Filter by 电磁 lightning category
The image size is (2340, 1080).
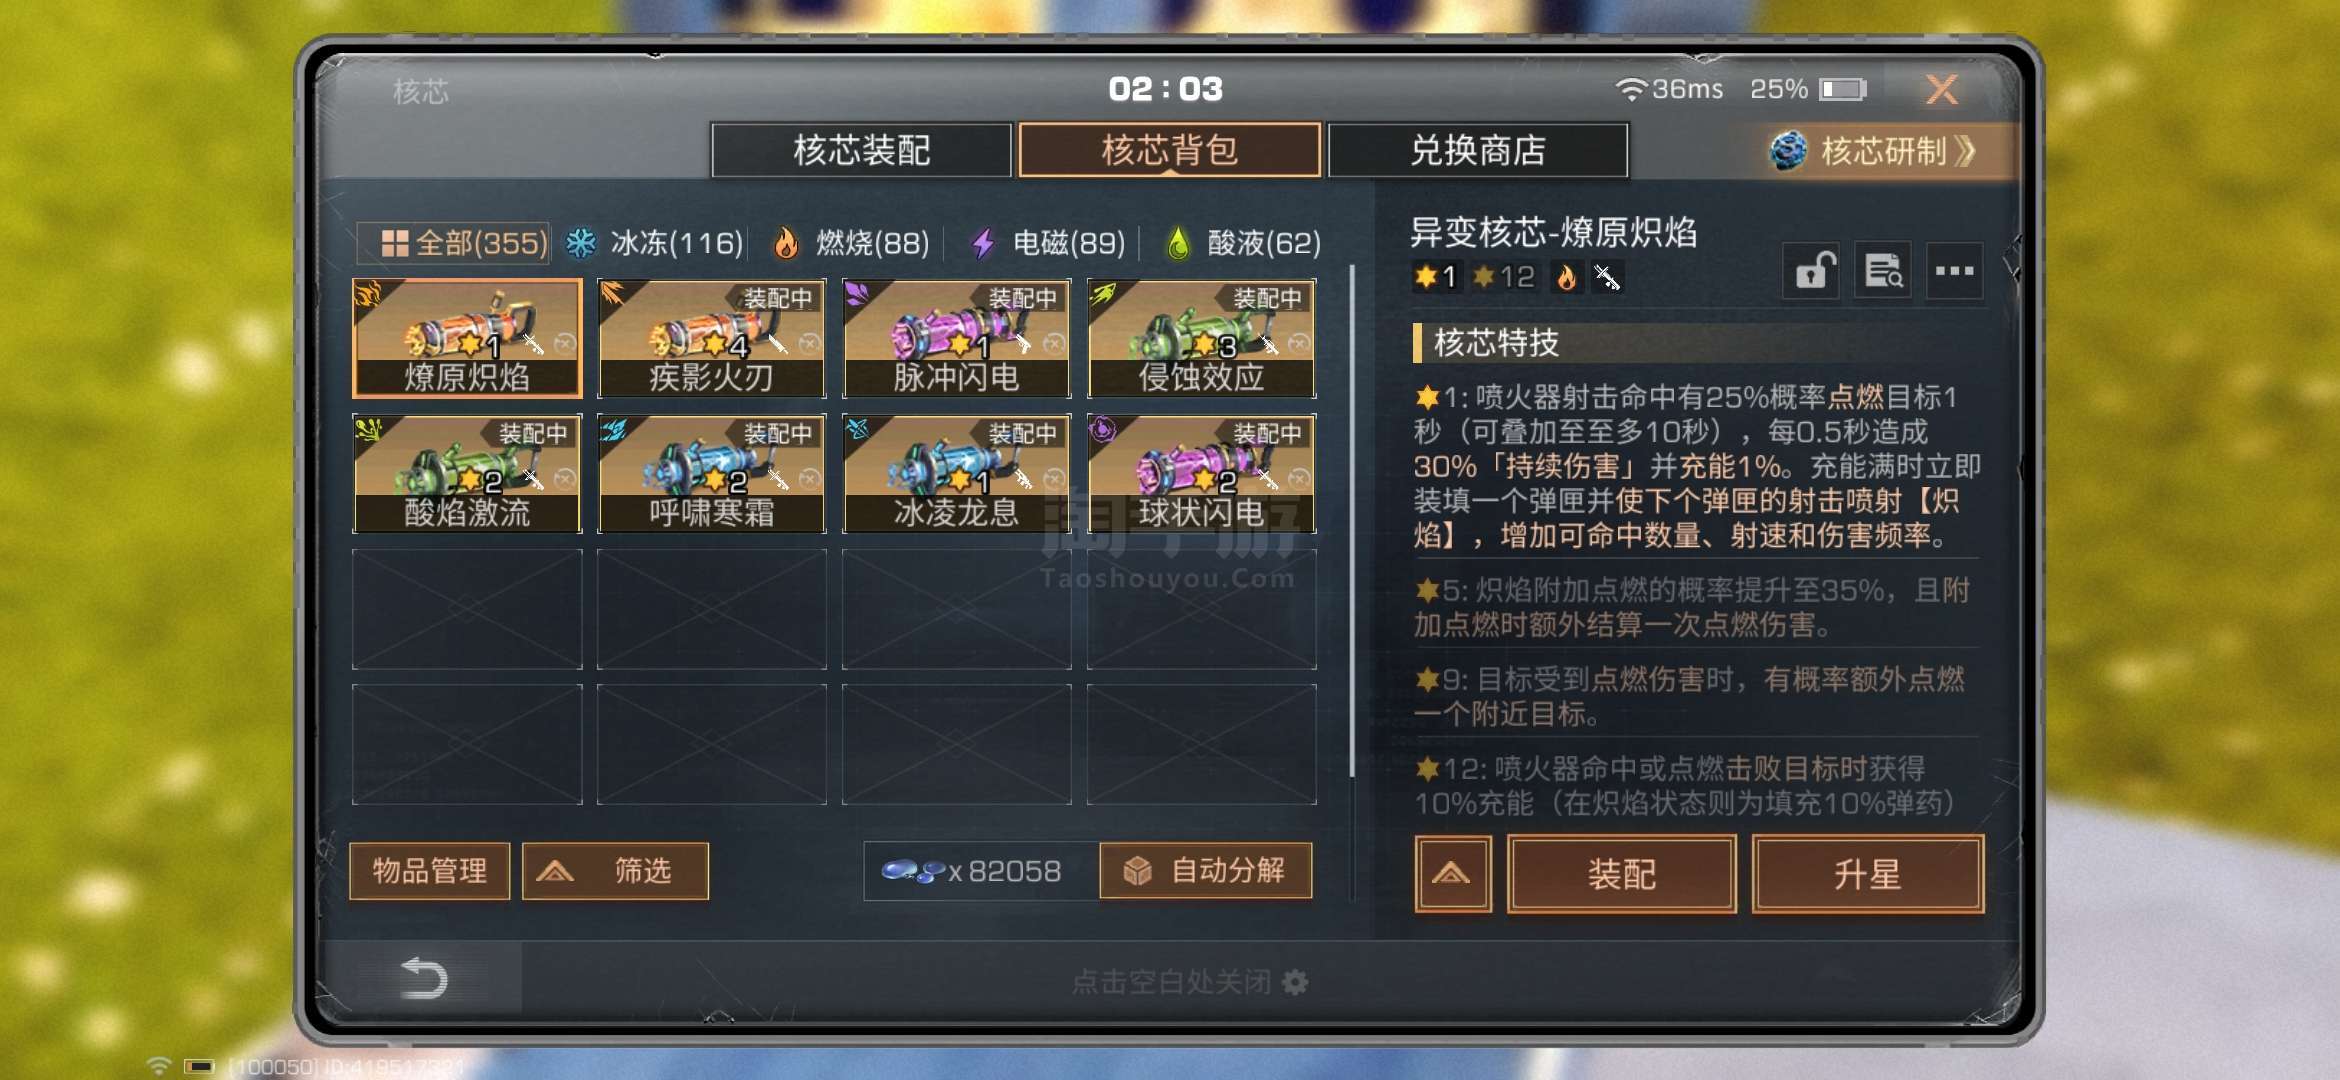[x=1048, y=243]
